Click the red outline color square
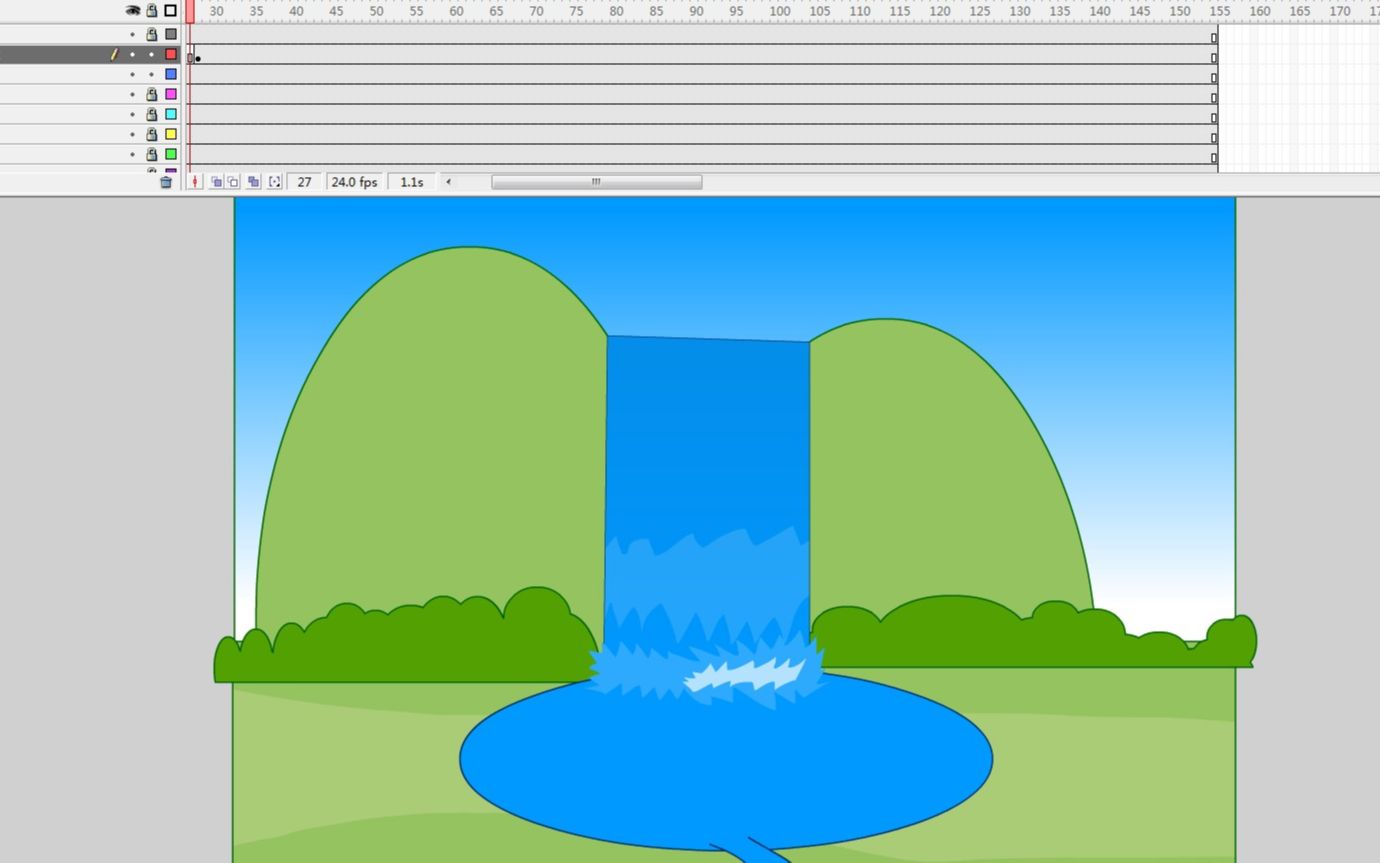Screen dimensions: 1380x863 coord(171,54)
